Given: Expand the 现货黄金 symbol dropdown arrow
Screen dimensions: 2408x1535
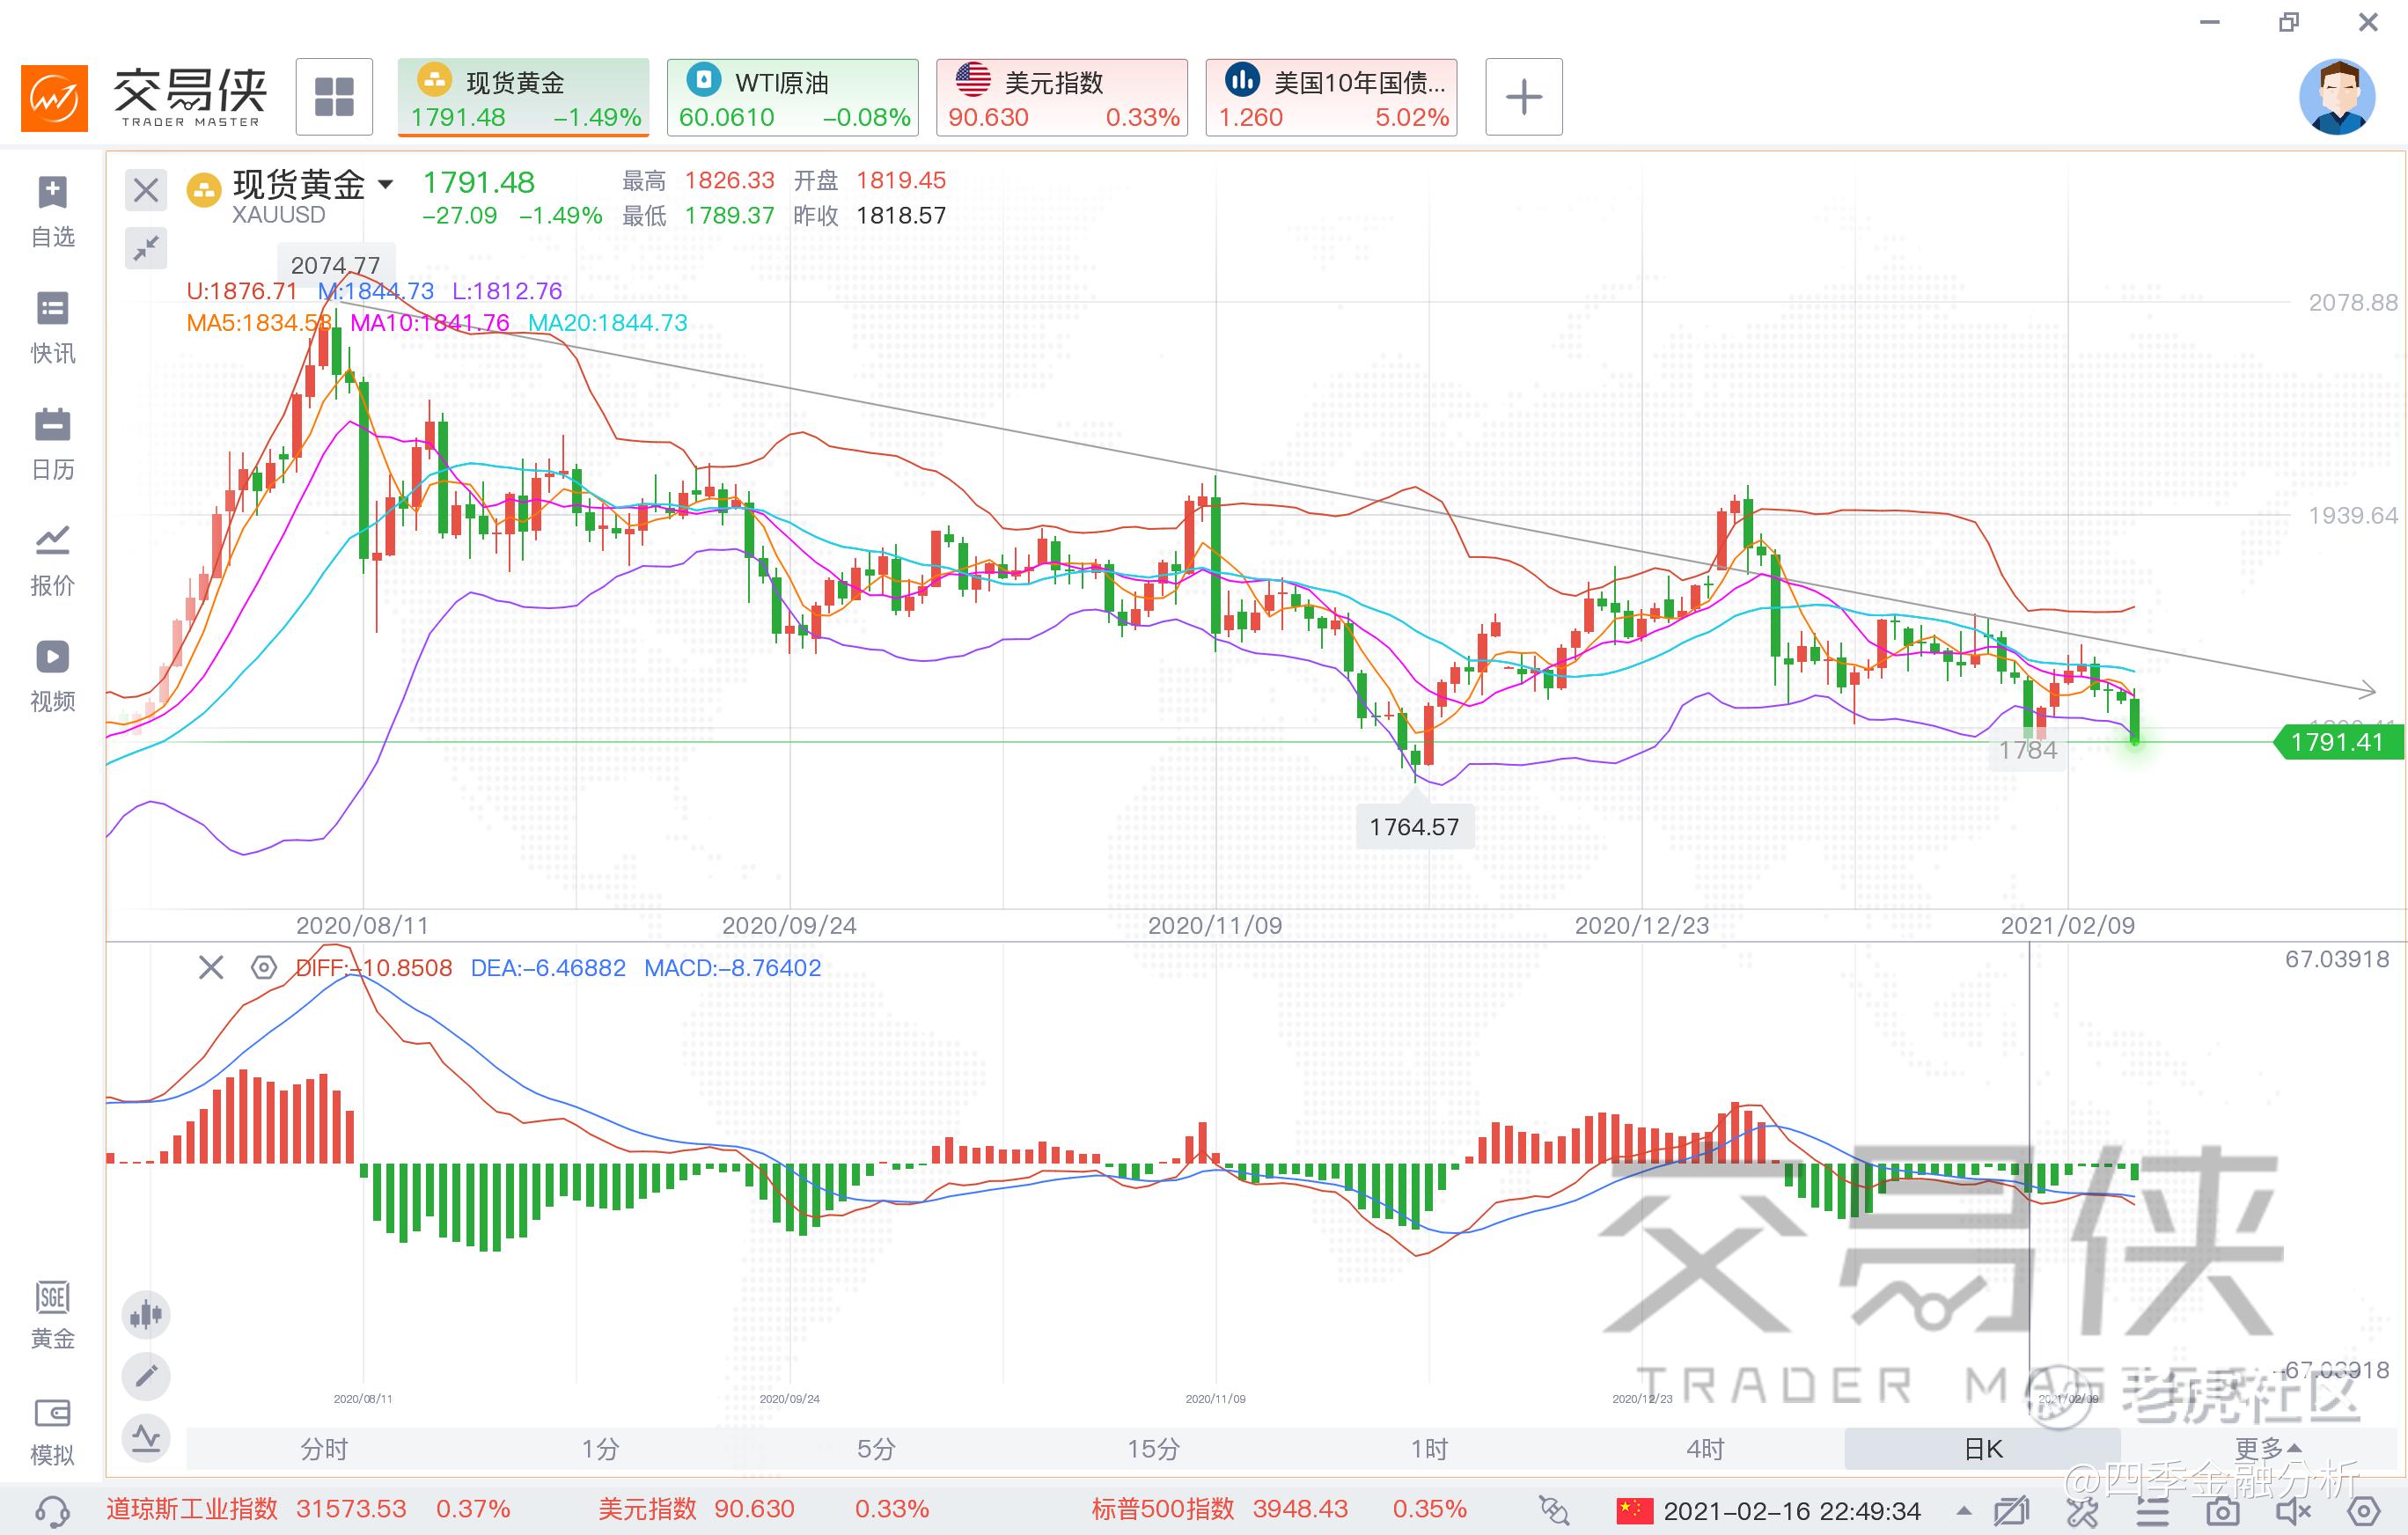Looking at the screenshot, I should (385, 184).
